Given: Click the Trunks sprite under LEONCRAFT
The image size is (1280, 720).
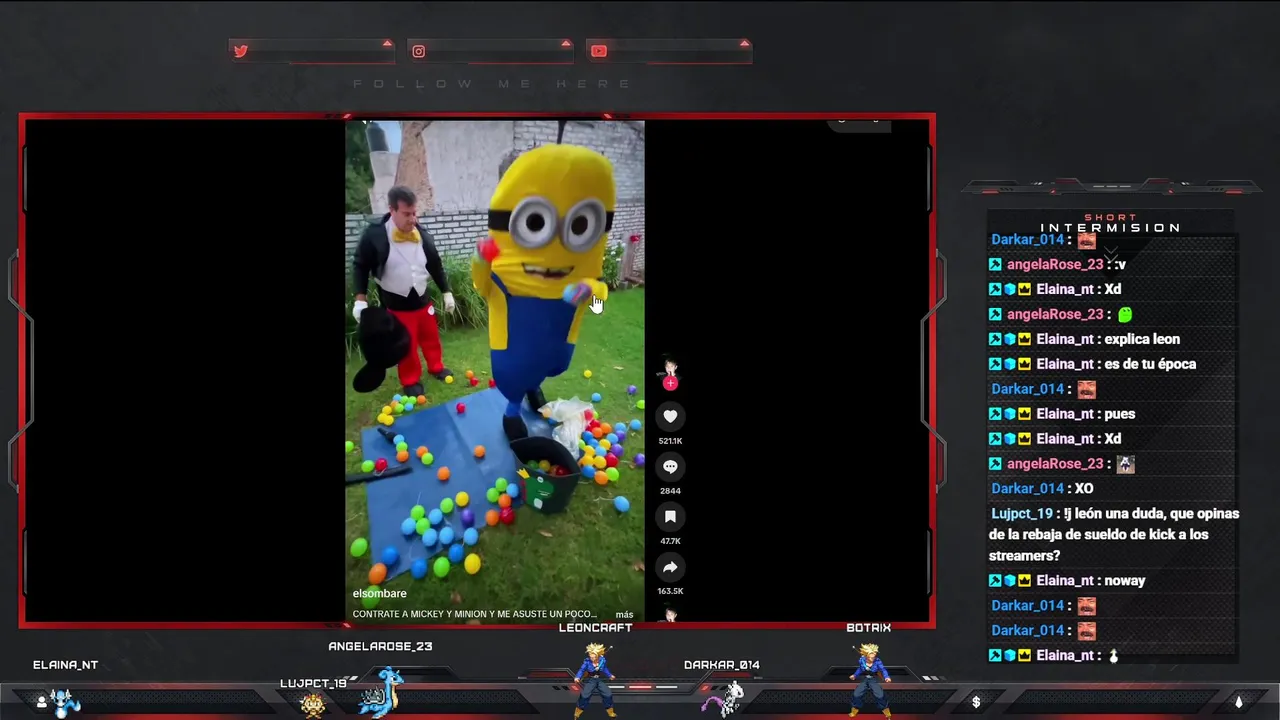Looking at the screenshot, I should point(595,680).
